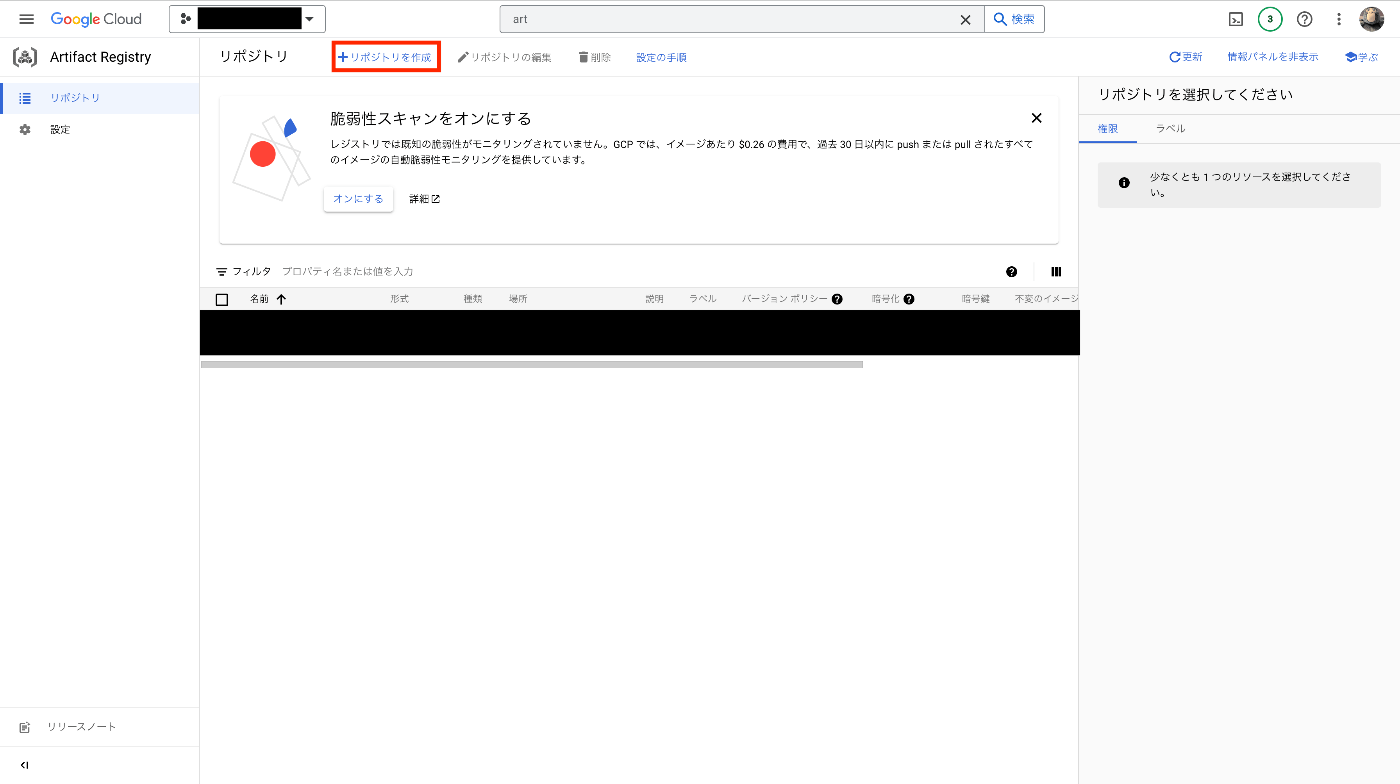Click the 説明 column header
Viewport: 1400px width, 784px height.
point(654,299)
